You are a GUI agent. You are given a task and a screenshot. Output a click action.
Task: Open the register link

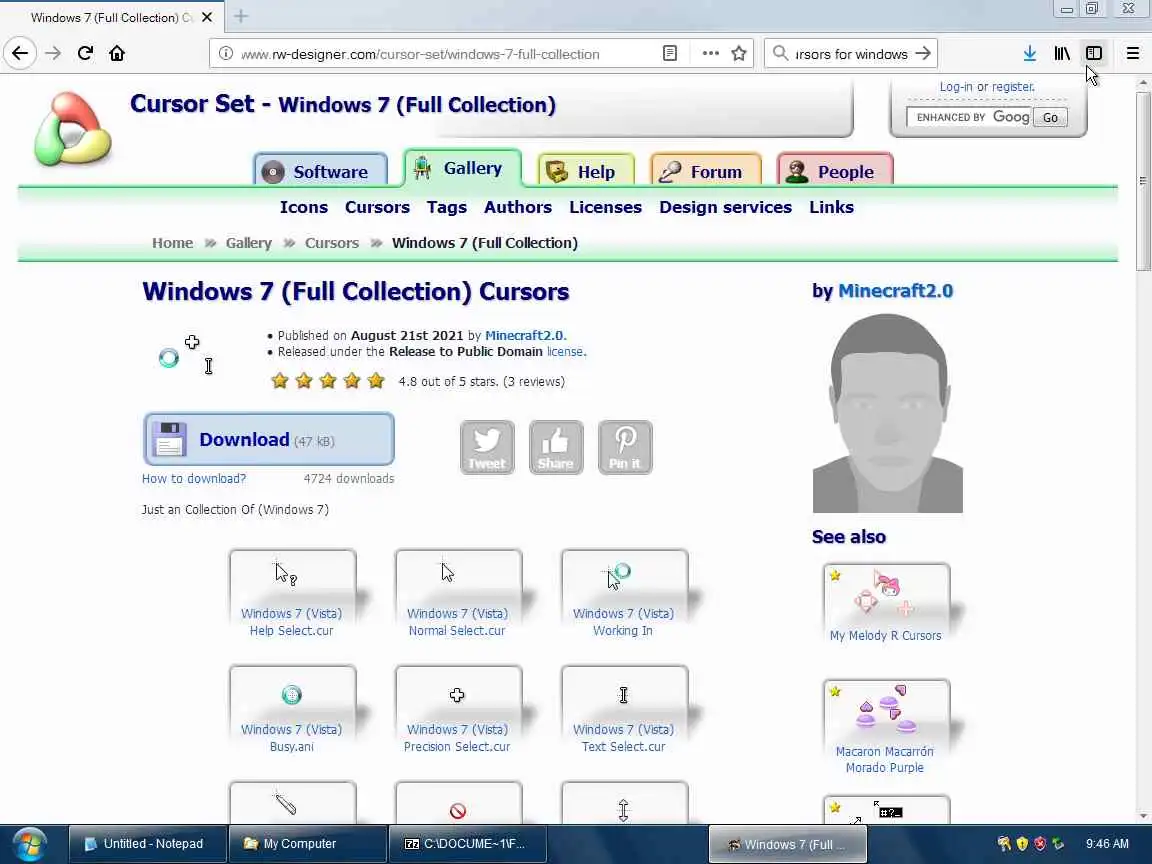1013,87
